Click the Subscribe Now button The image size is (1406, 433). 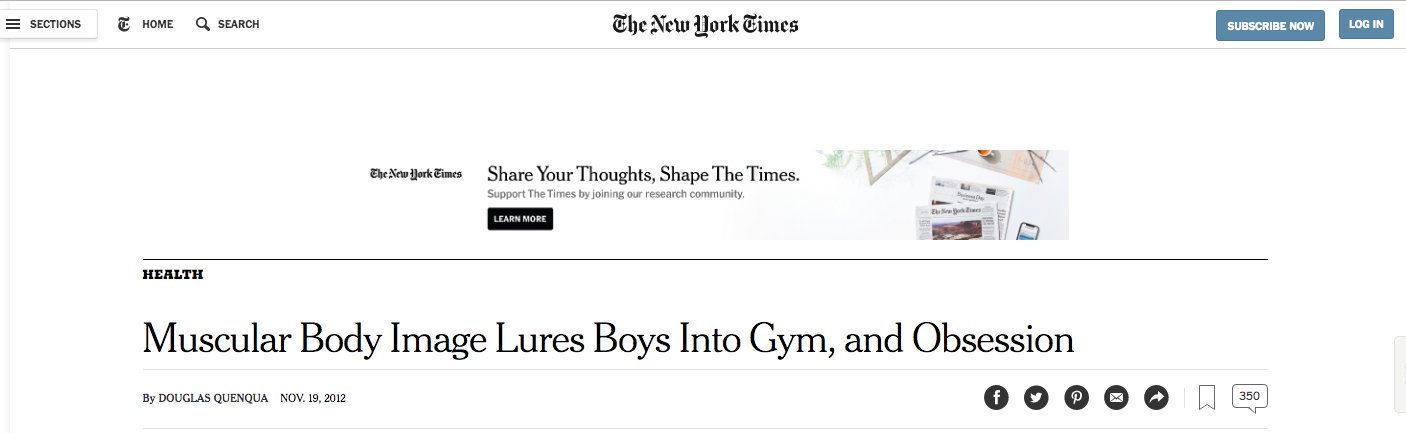tap(1270, 26)
